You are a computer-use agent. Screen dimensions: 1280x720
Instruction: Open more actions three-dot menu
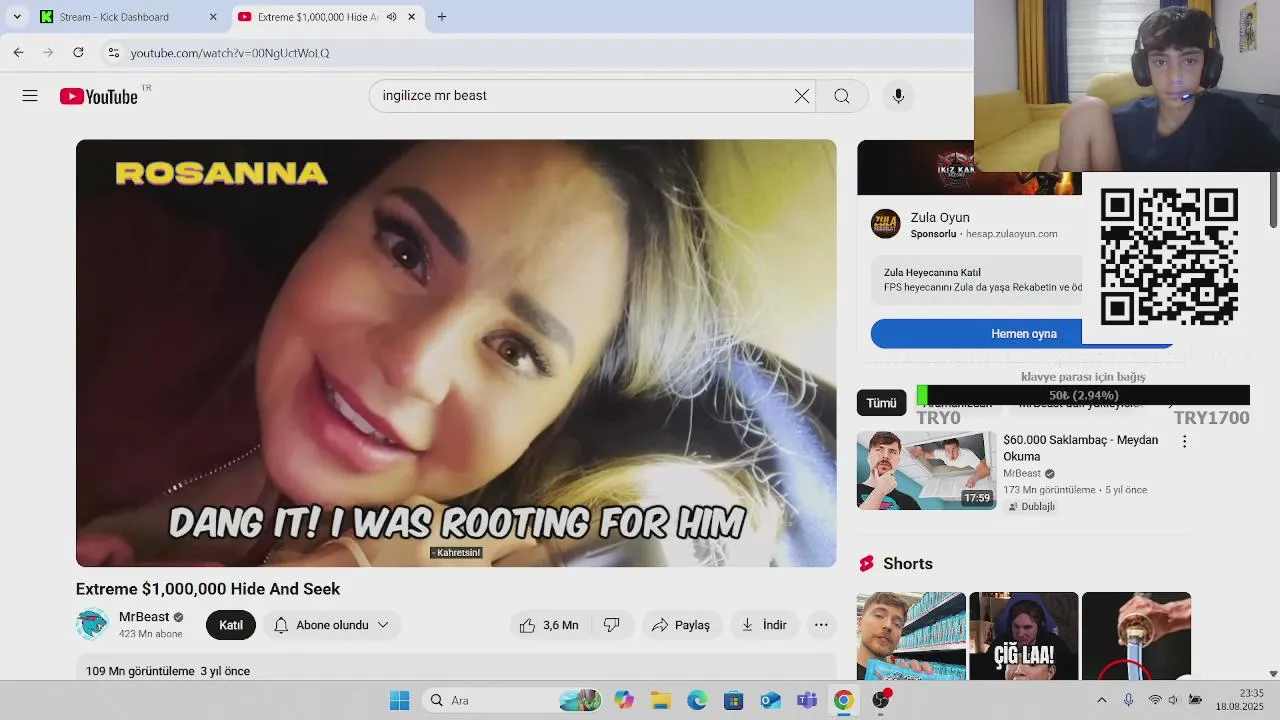821,625
